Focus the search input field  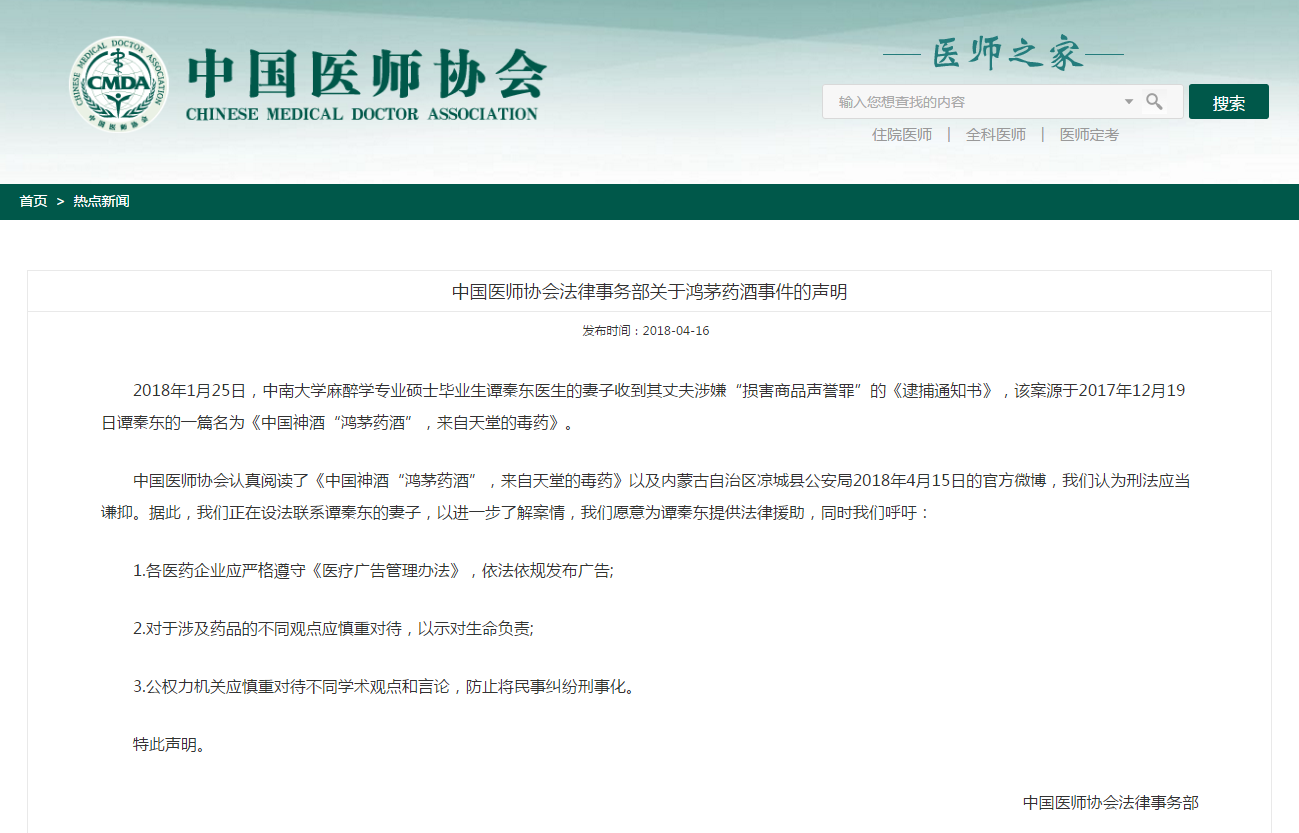[1002, 101]
